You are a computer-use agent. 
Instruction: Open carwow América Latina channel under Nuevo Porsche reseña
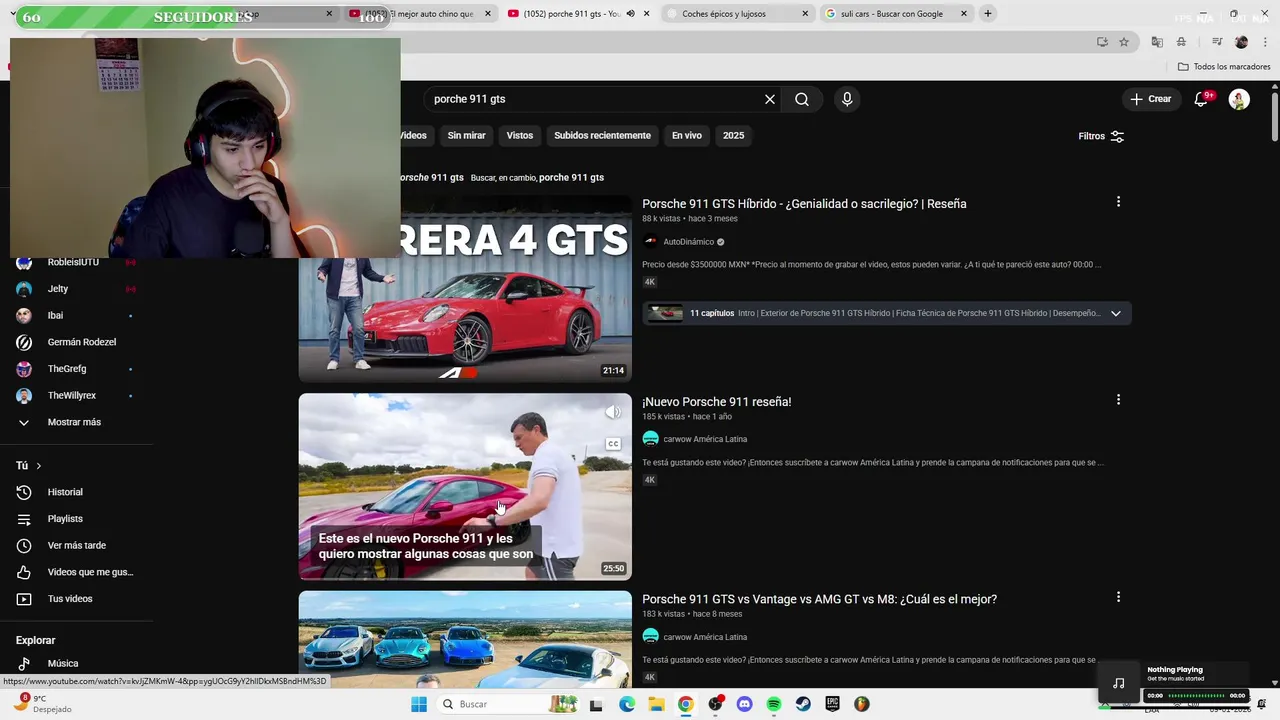(x=705, y=439)
